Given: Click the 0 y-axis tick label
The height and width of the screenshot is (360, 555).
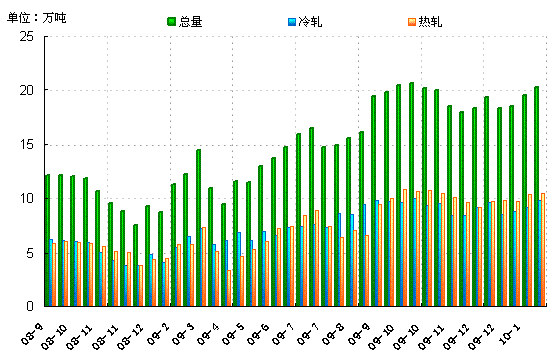Looking at the screenshot, I should click(x=30, y=306).
